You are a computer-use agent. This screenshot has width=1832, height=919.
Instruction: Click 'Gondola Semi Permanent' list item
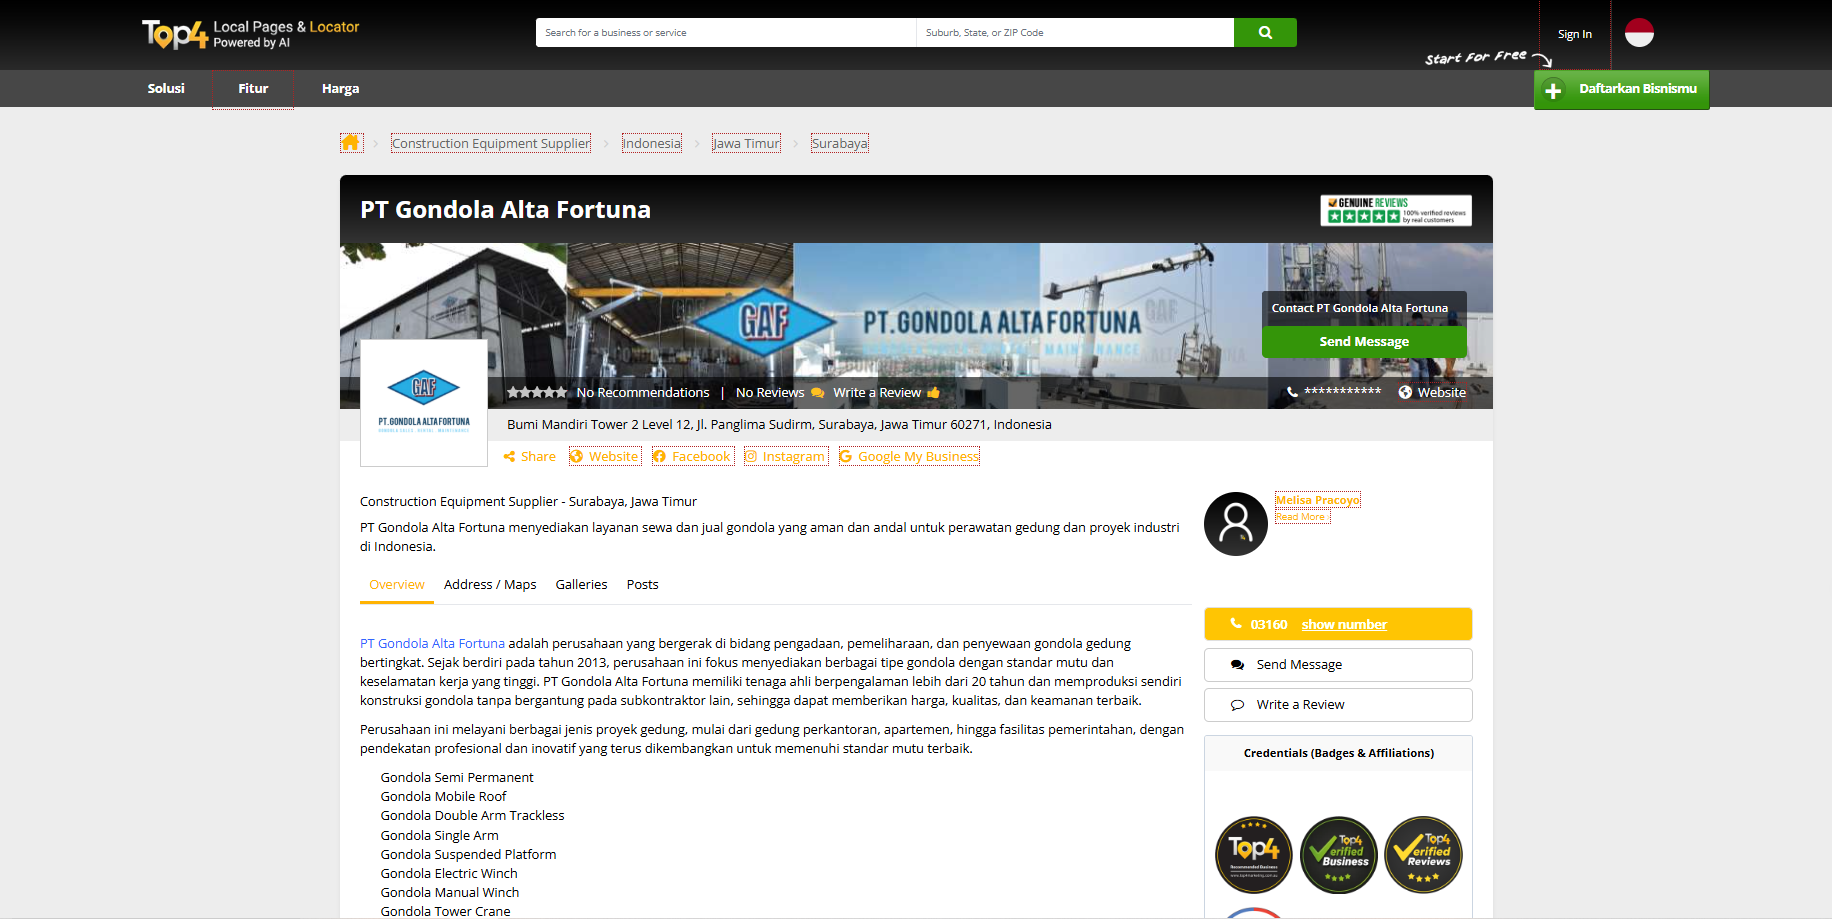tap(457, 777)
